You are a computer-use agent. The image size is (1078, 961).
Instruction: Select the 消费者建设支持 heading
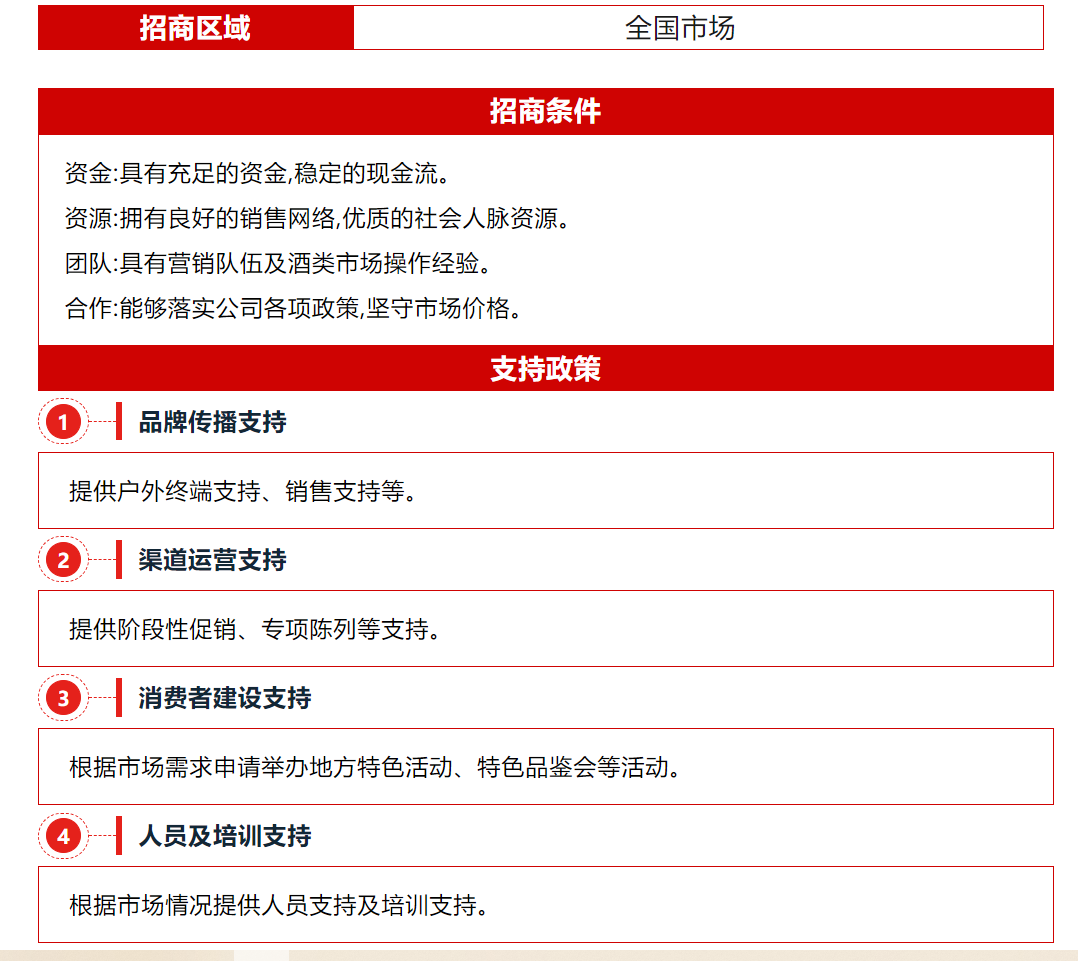[225, 698]
